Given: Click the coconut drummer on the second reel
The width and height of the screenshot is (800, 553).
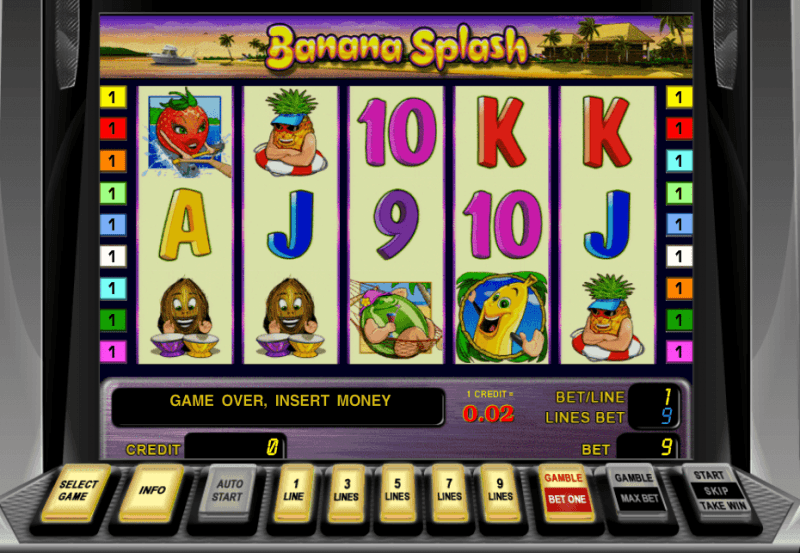Looking at the screenshot, I should coord(290,317).
